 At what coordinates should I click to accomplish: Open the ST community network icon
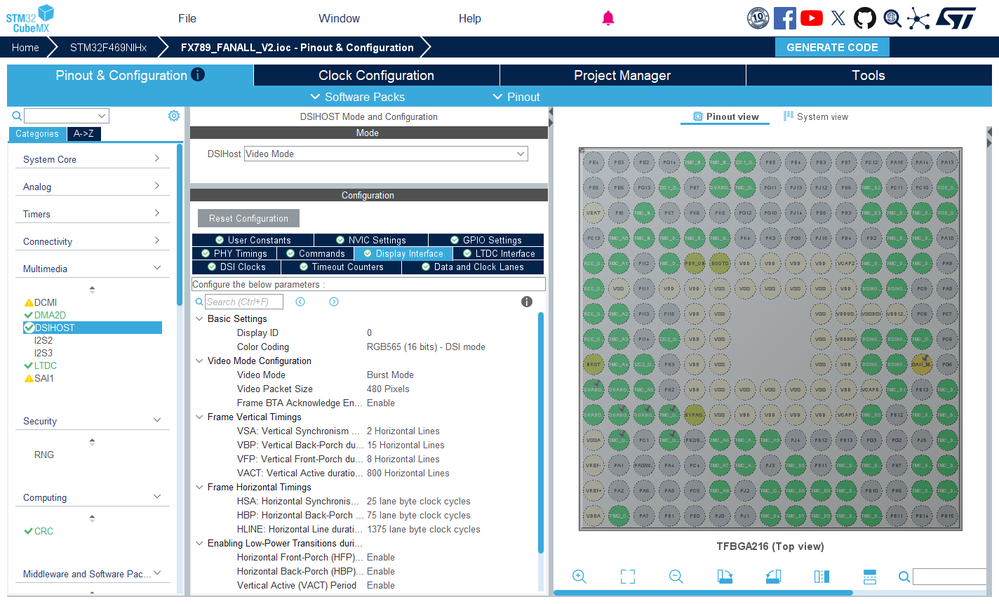click(918, 18)
